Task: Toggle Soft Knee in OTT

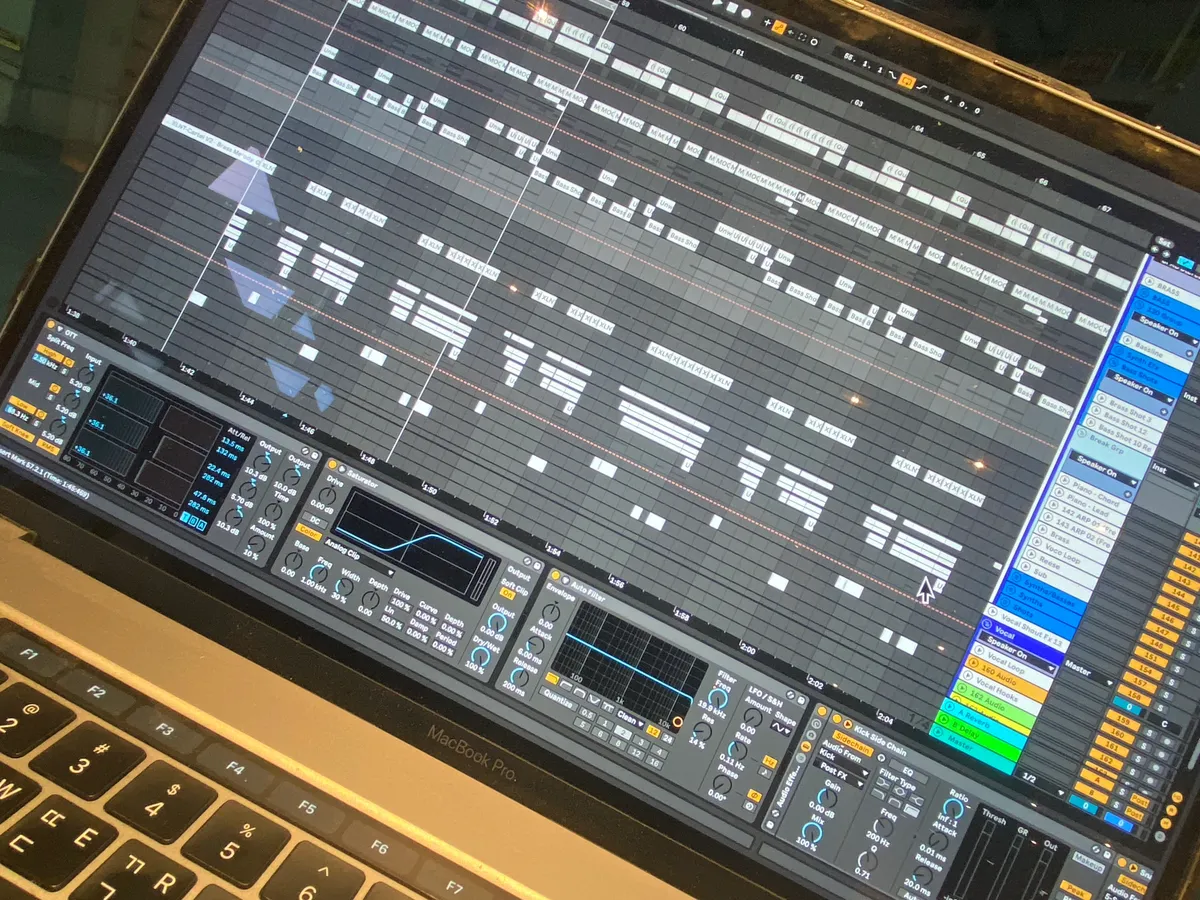Action: [x=17, y=429]
